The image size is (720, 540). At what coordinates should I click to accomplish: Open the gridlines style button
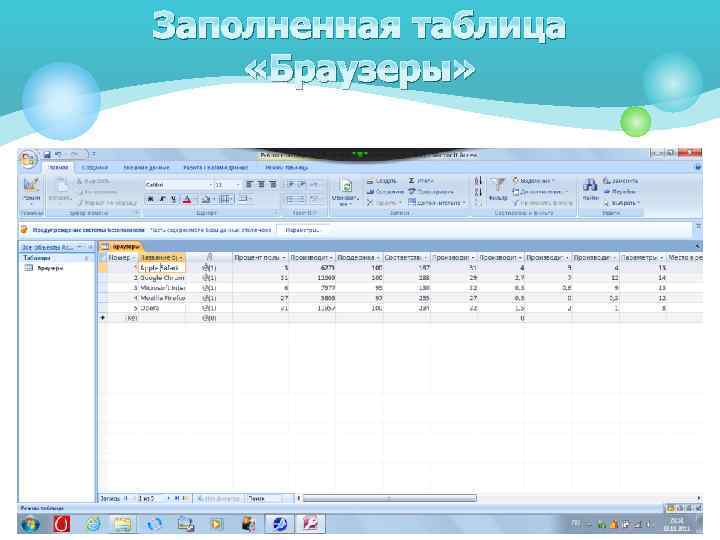coord(225,199)
